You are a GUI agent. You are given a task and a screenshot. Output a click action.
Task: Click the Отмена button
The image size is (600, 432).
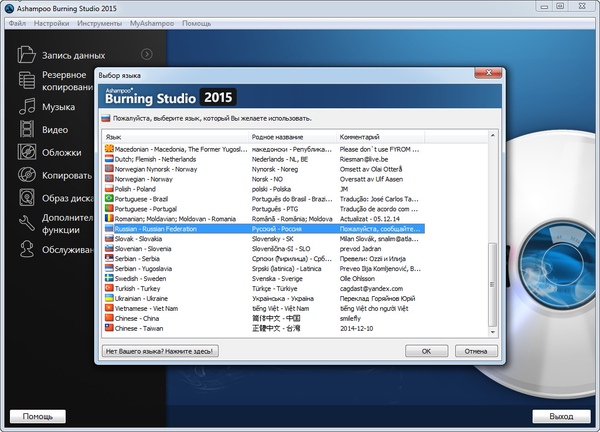click(475, 351)
